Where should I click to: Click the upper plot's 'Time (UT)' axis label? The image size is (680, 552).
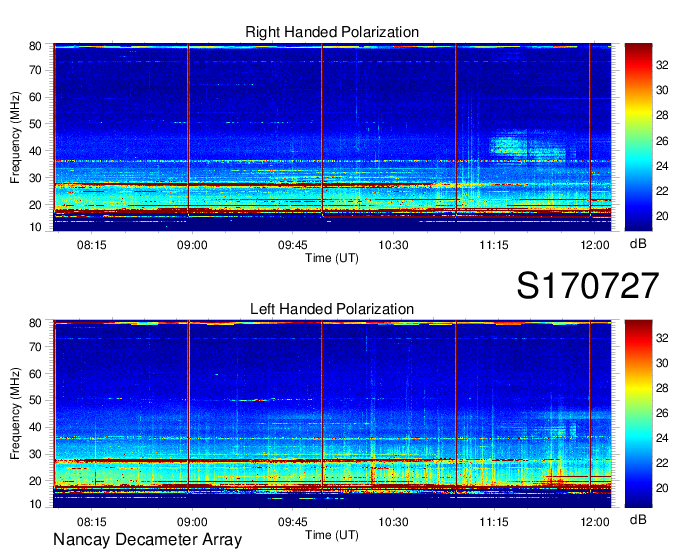pos(332,258)
